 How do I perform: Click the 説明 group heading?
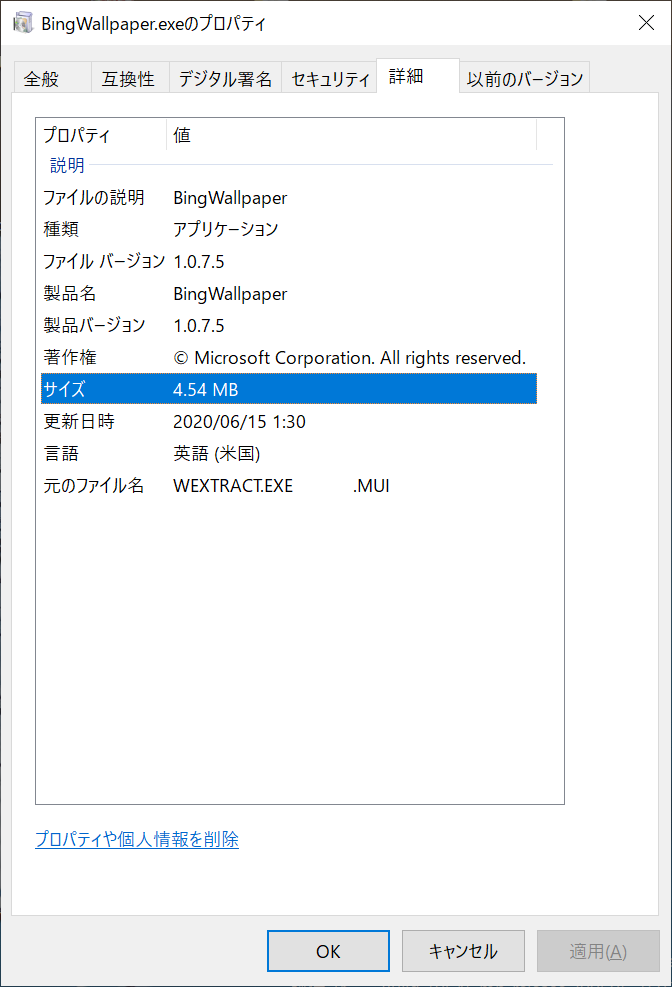click(x=67, y=166)
